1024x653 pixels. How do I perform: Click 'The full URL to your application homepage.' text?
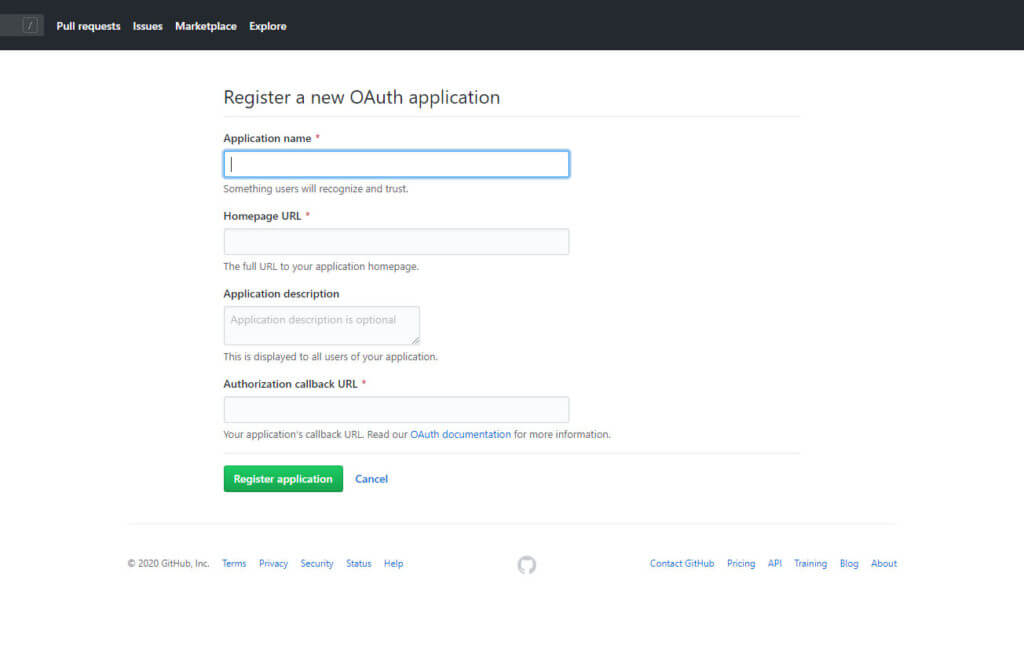click(x=321, y=266)
